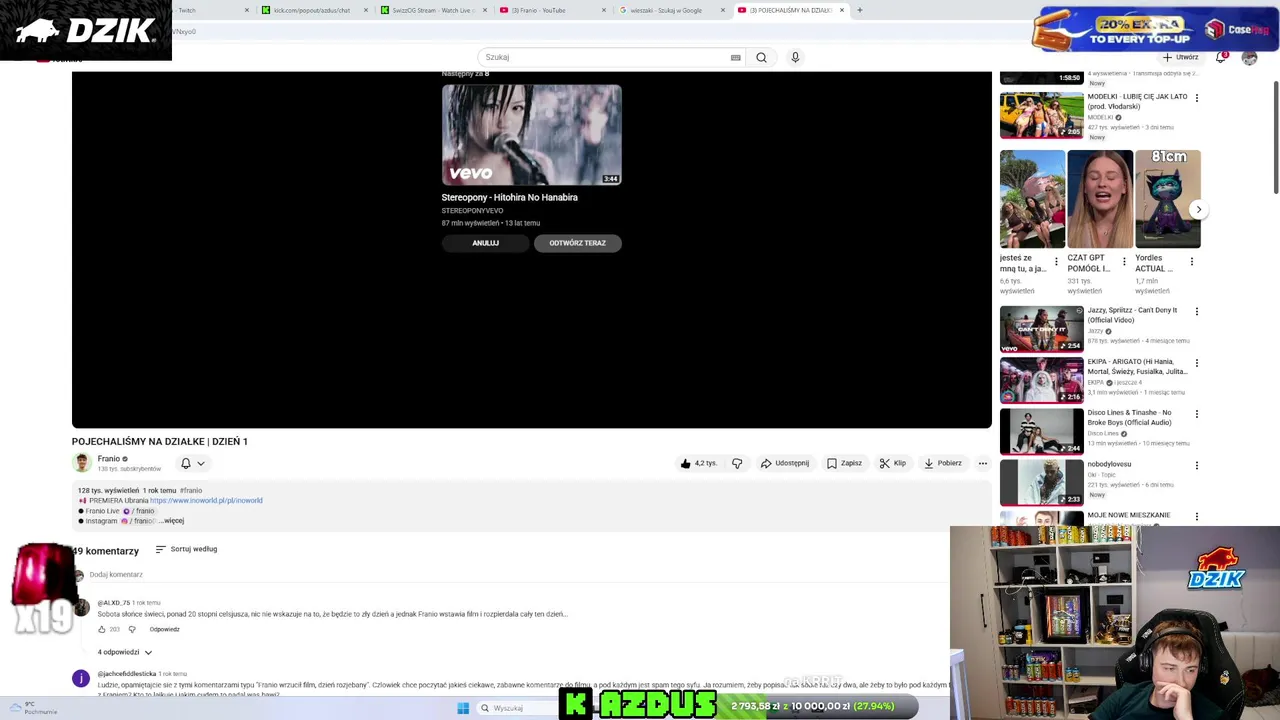Start voice search with the microphone icon
1280x720 pixels.
(795, 57)
